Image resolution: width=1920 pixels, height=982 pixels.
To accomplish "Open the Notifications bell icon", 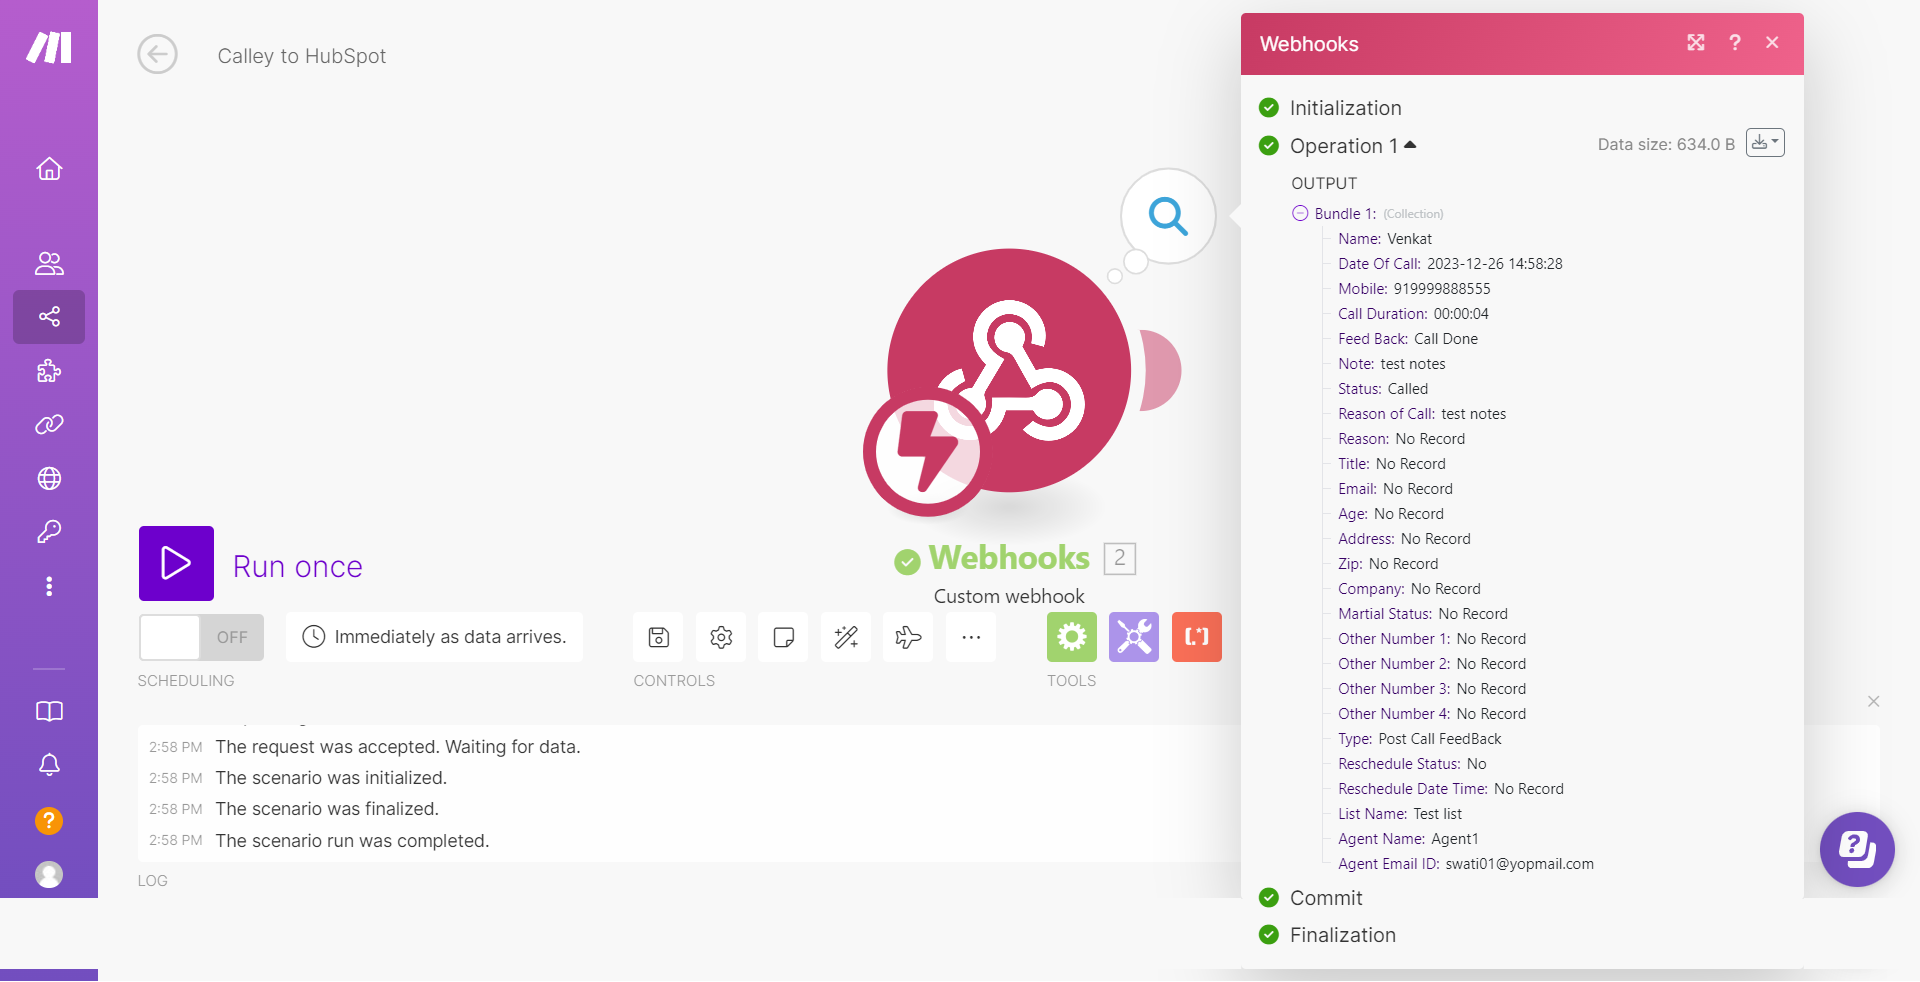I will [49, 765].
